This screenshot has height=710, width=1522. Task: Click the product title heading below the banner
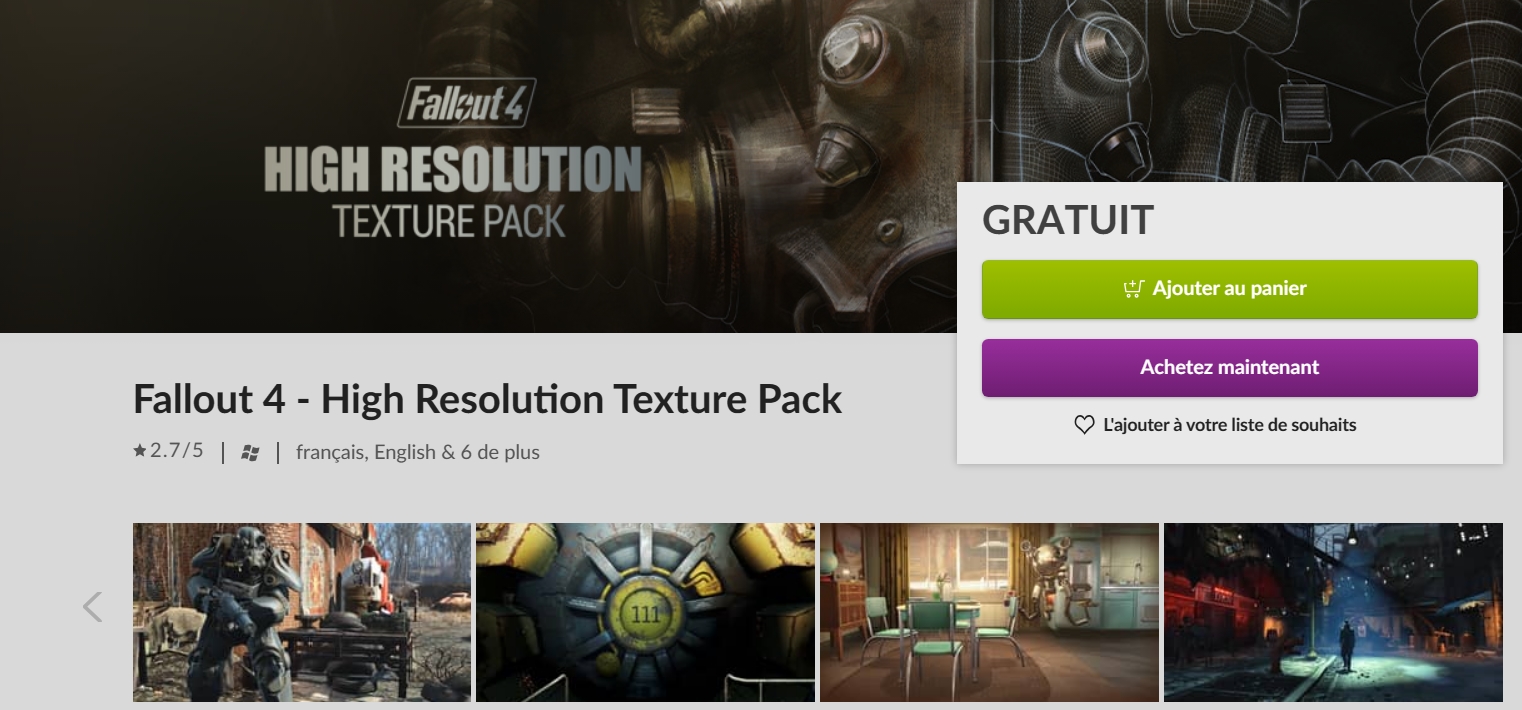pyautogui.click(x=487, y=399)
